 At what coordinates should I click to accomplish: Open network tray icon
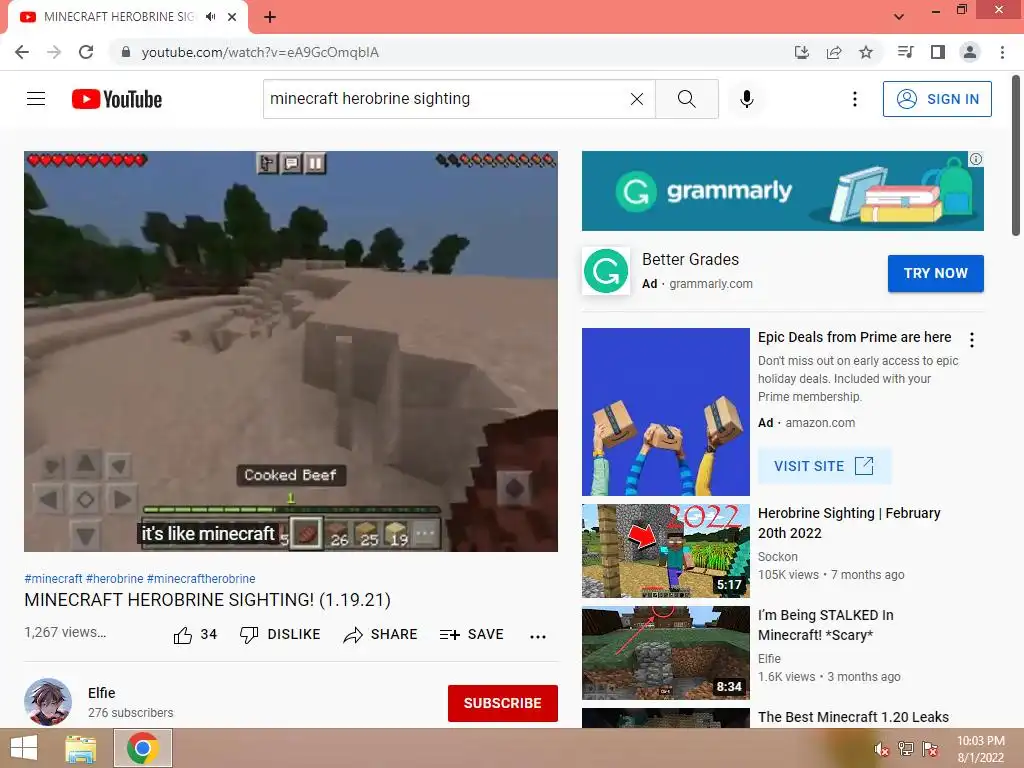pyautogui.click(x=905, y=749)
